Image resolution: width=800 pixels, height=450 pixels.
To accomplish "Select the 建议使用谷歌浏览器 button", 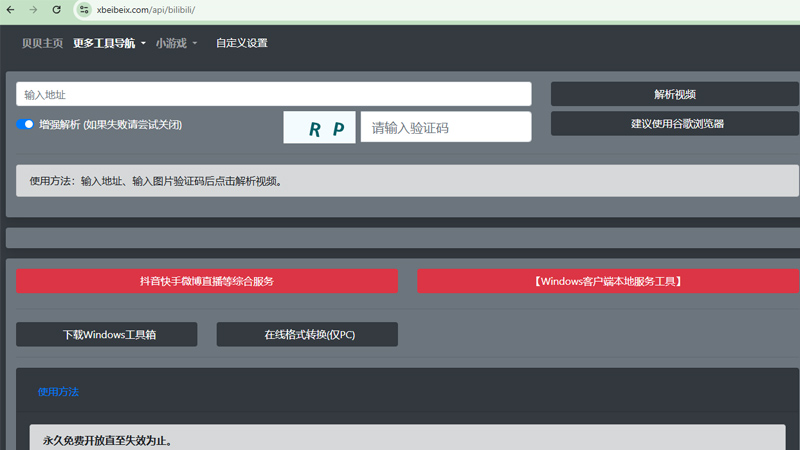I will coord(675,124).
